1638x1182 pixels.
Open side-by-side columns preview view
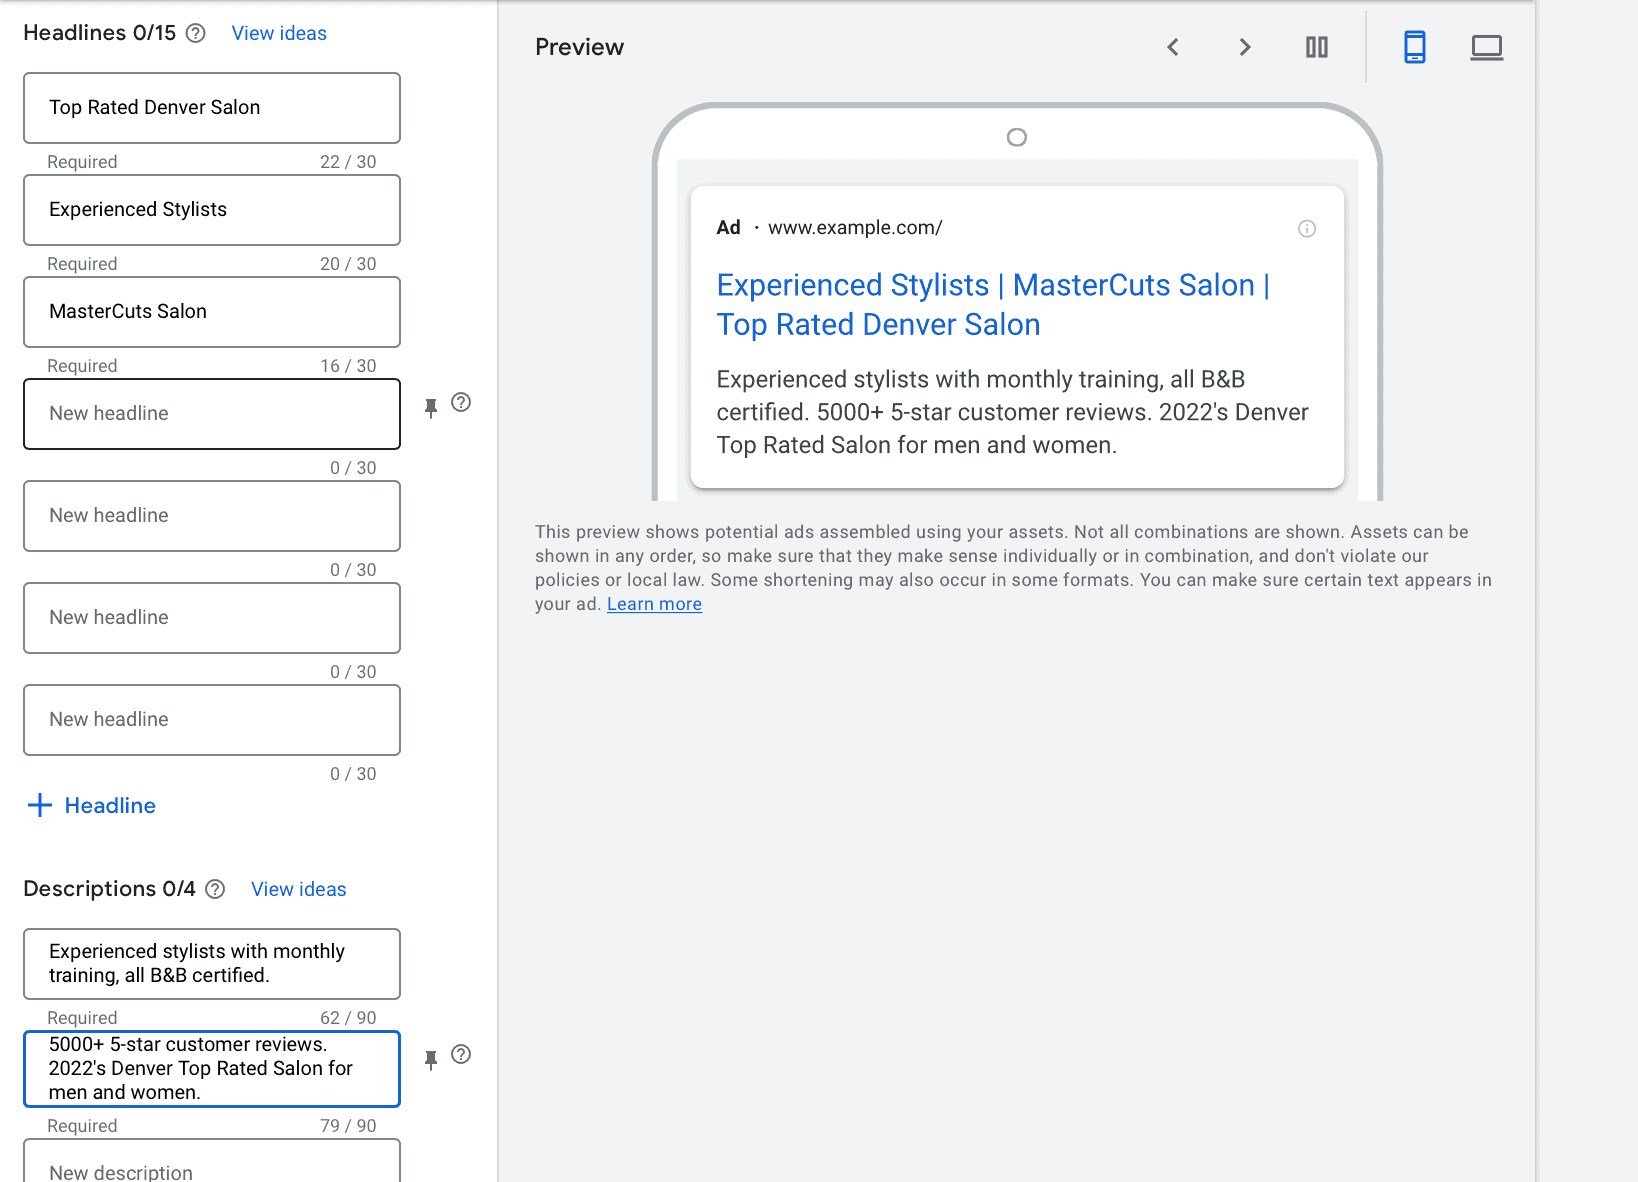pyautogui.click(x=1317, y=47)
